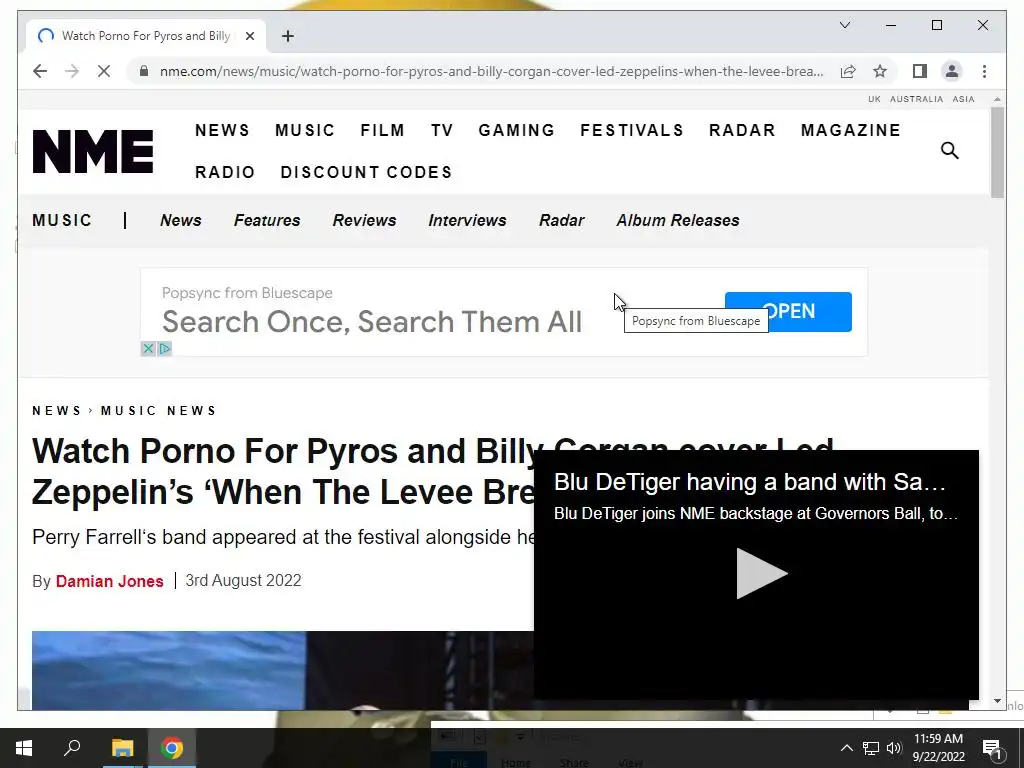Open the MAGAZINE section
This screenshot has width=1024, height=768.
coord(850,130)
